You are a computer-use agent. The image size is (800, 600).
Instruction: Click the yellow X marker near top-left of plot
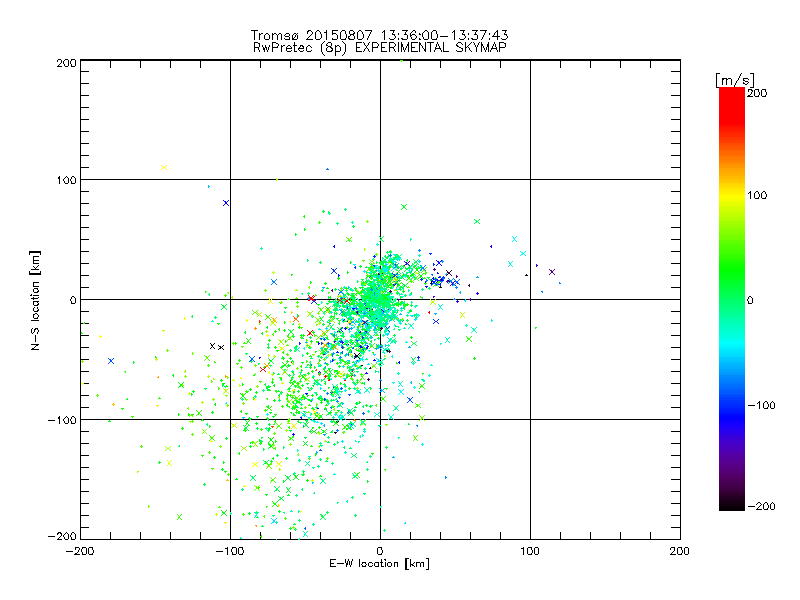point(164,167)
